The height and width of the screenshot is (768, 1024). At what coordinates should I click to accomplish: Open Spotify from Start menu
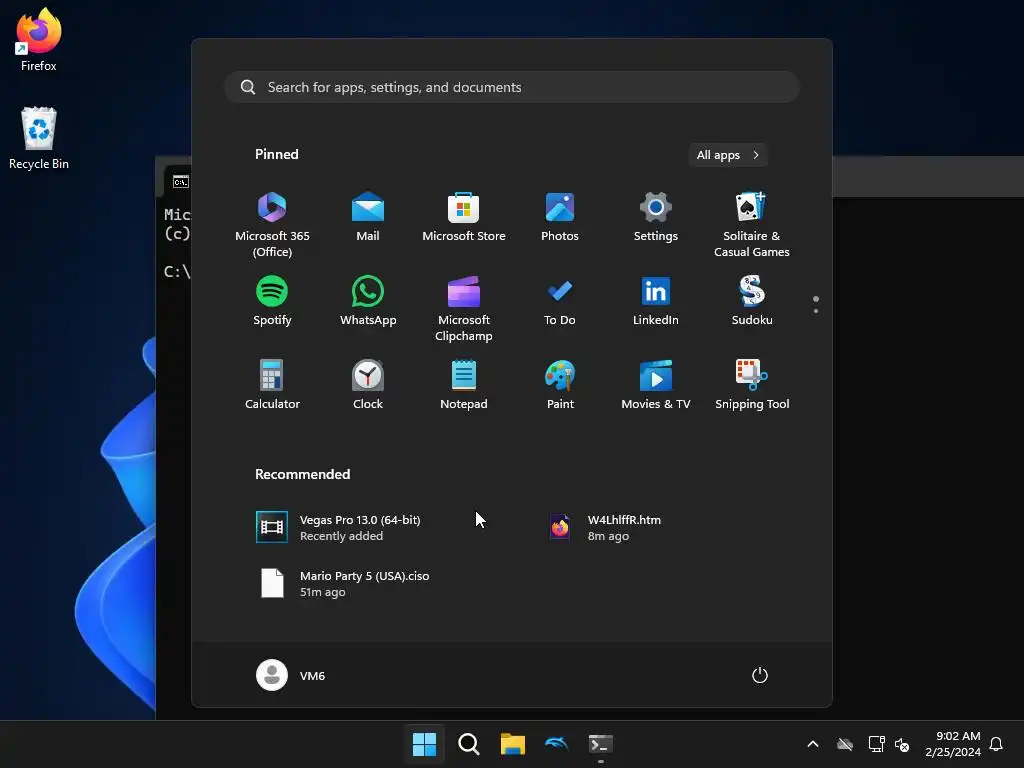pos(272,301)
